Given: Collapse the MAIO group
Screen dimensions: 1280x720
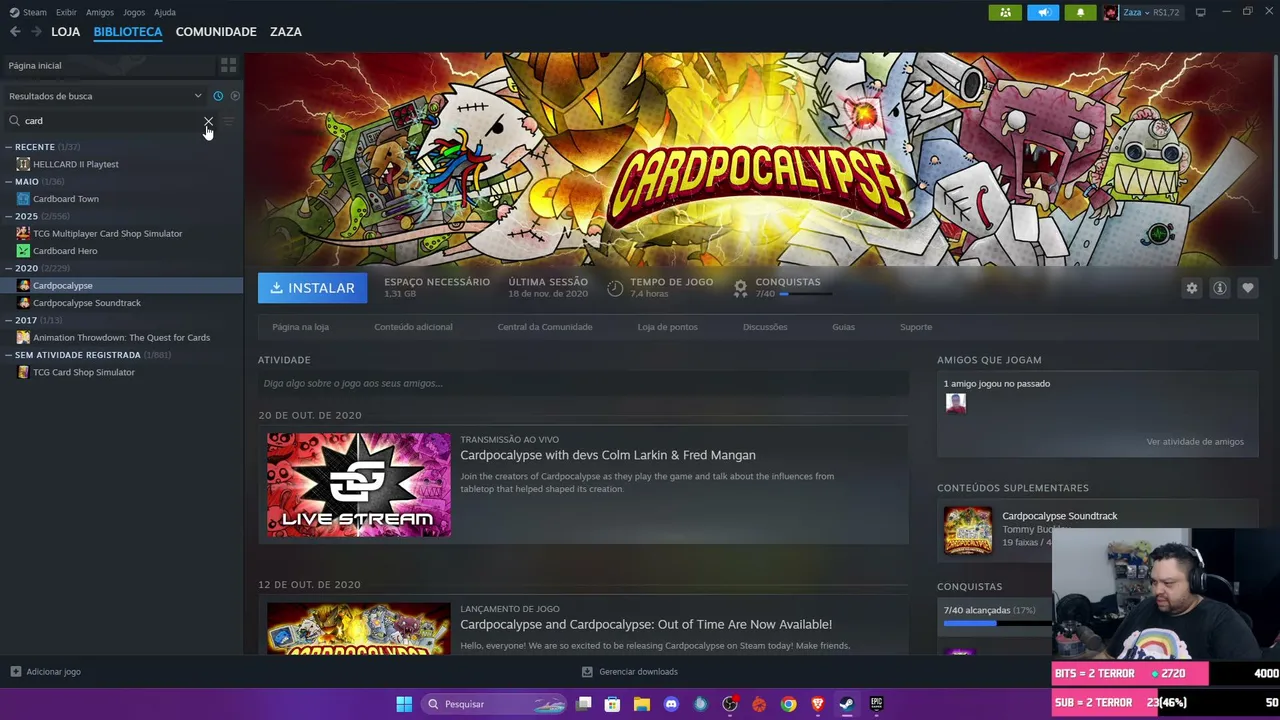Looking at the screenshot, I should coord(8,182).
